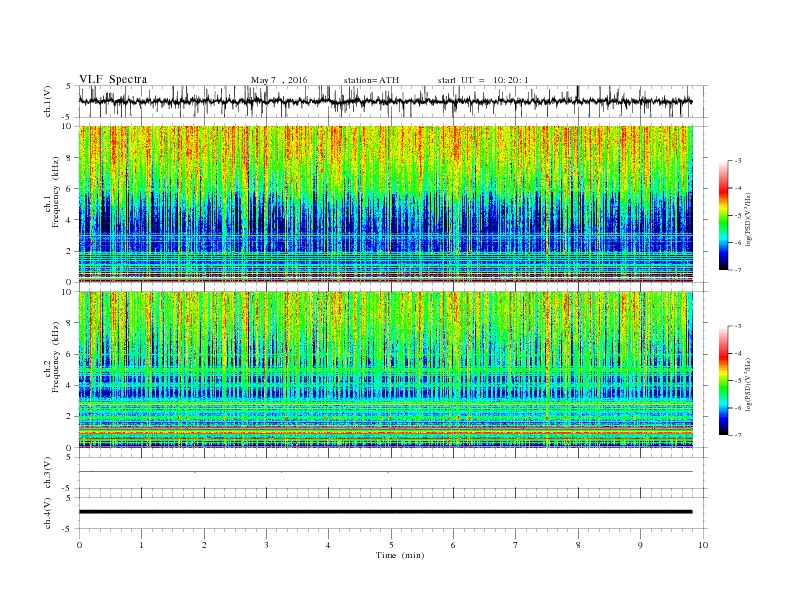This screenshot has width=792, height=612.
Task: Click the "ch.3(V)" axis label
Action: click(x=48, y=473)
